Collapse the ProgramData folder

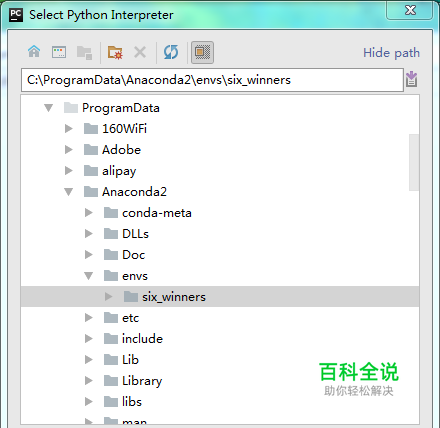click(x=49, y=108)
